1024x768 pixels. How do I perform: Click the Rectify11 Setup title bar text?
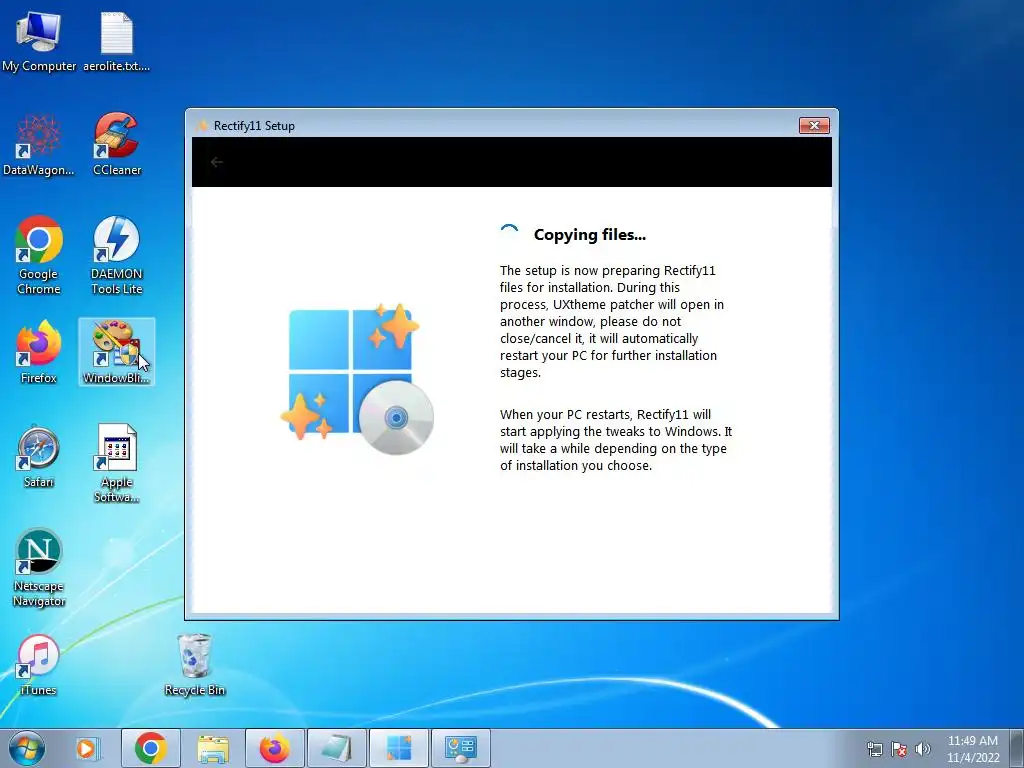254,126
